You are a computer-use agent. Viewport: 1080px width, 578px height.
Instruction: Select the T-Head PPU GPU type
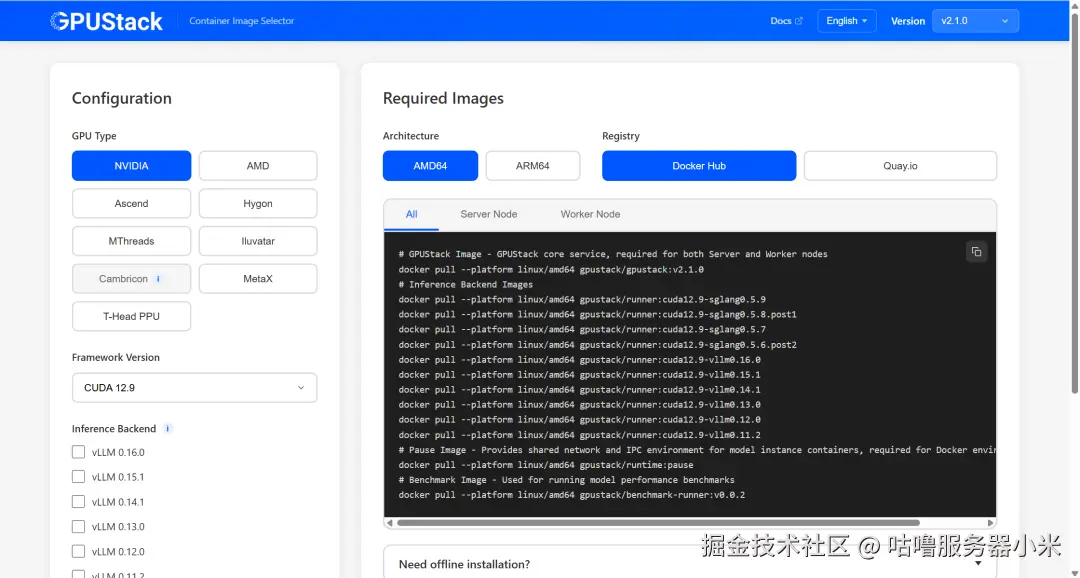point(132,316)
